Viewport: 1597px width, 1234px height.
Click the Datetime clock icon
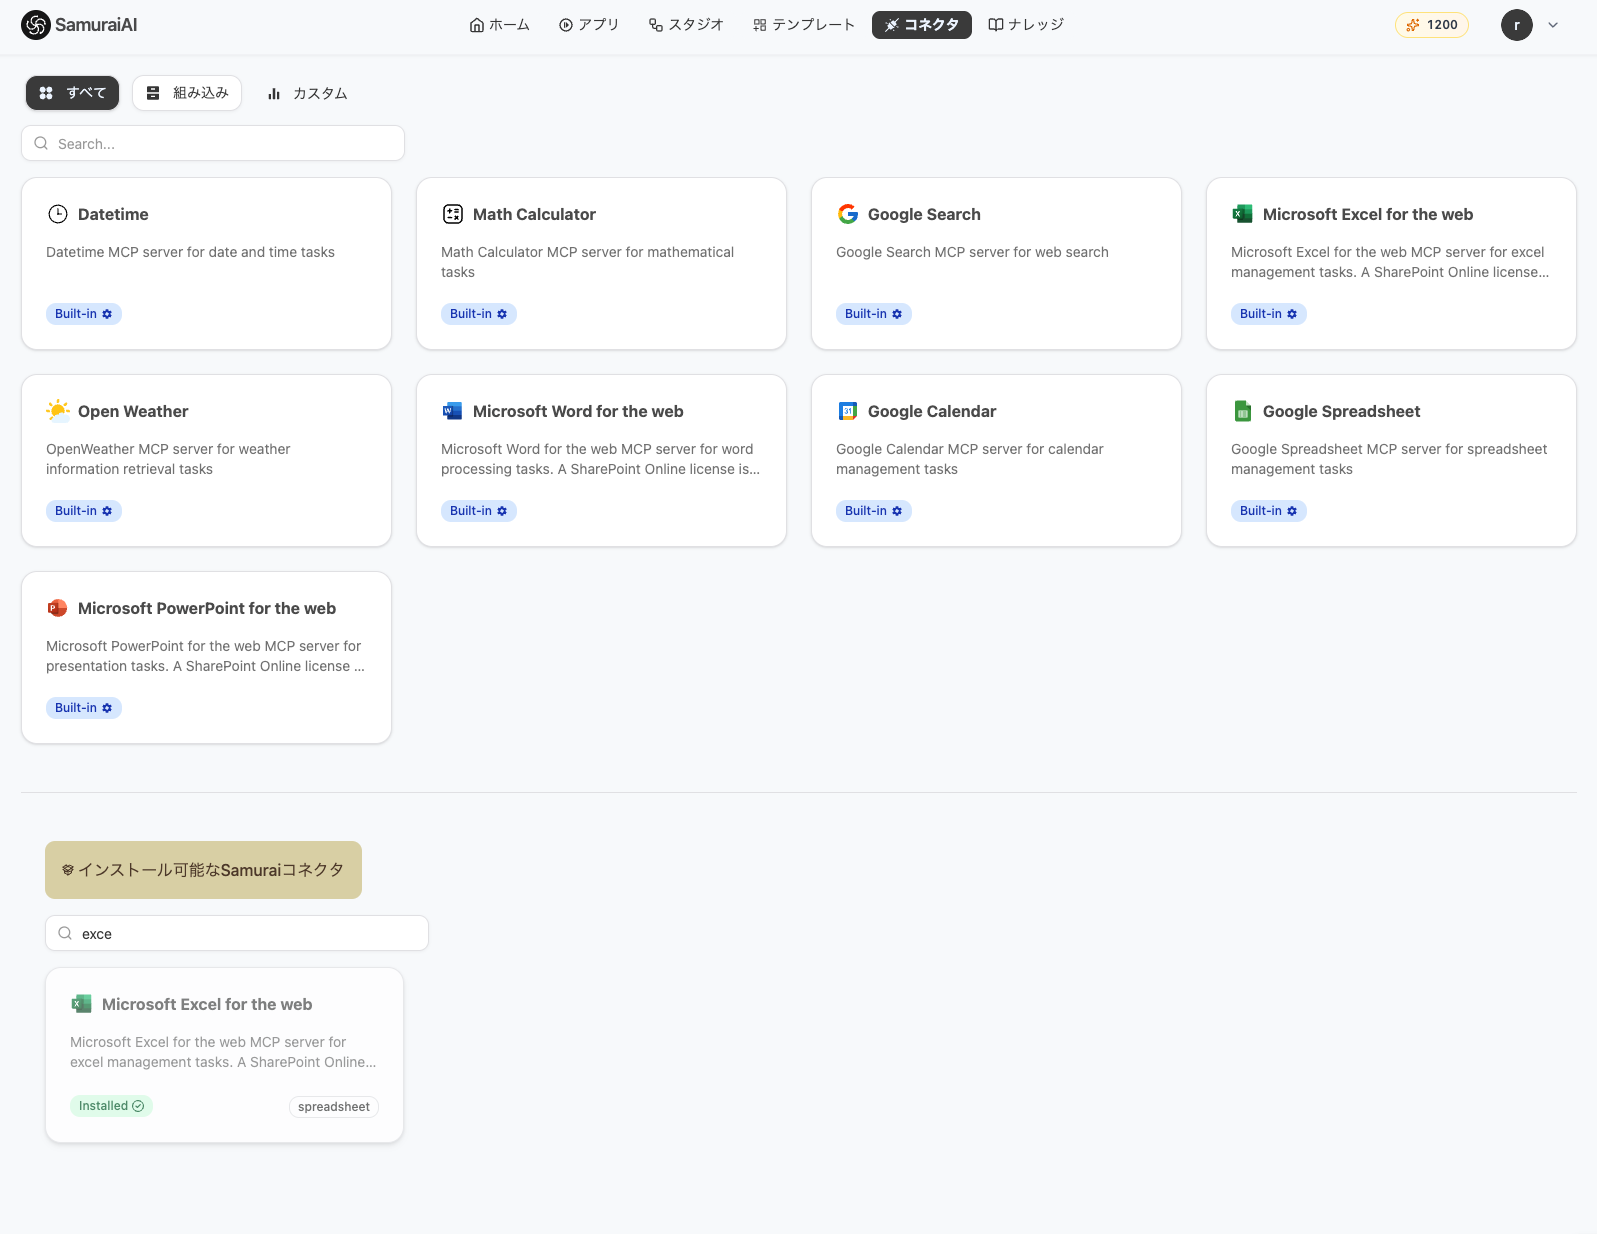click(x=58, y=214)
